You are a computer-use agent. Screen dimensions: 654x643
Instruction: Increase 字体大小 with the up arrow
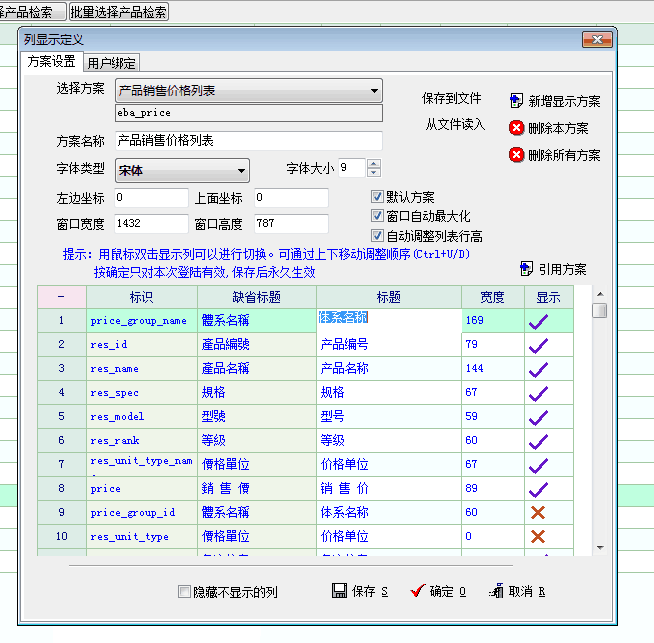coord(374,164)
